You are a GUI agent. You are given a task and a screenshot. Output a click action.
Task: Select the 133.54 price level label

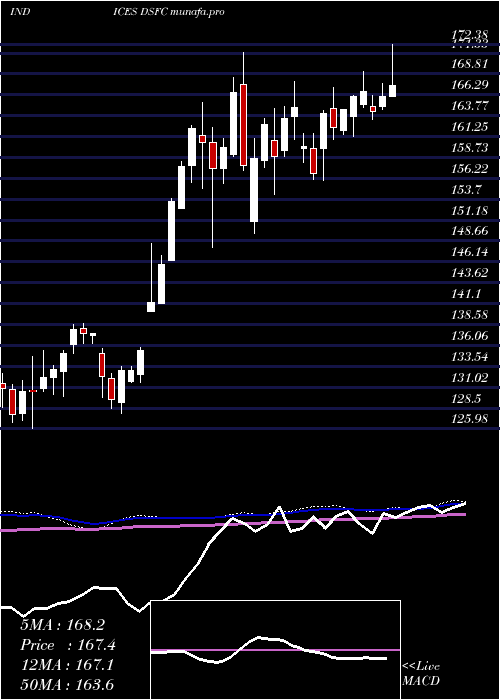(x=469, y=357)
